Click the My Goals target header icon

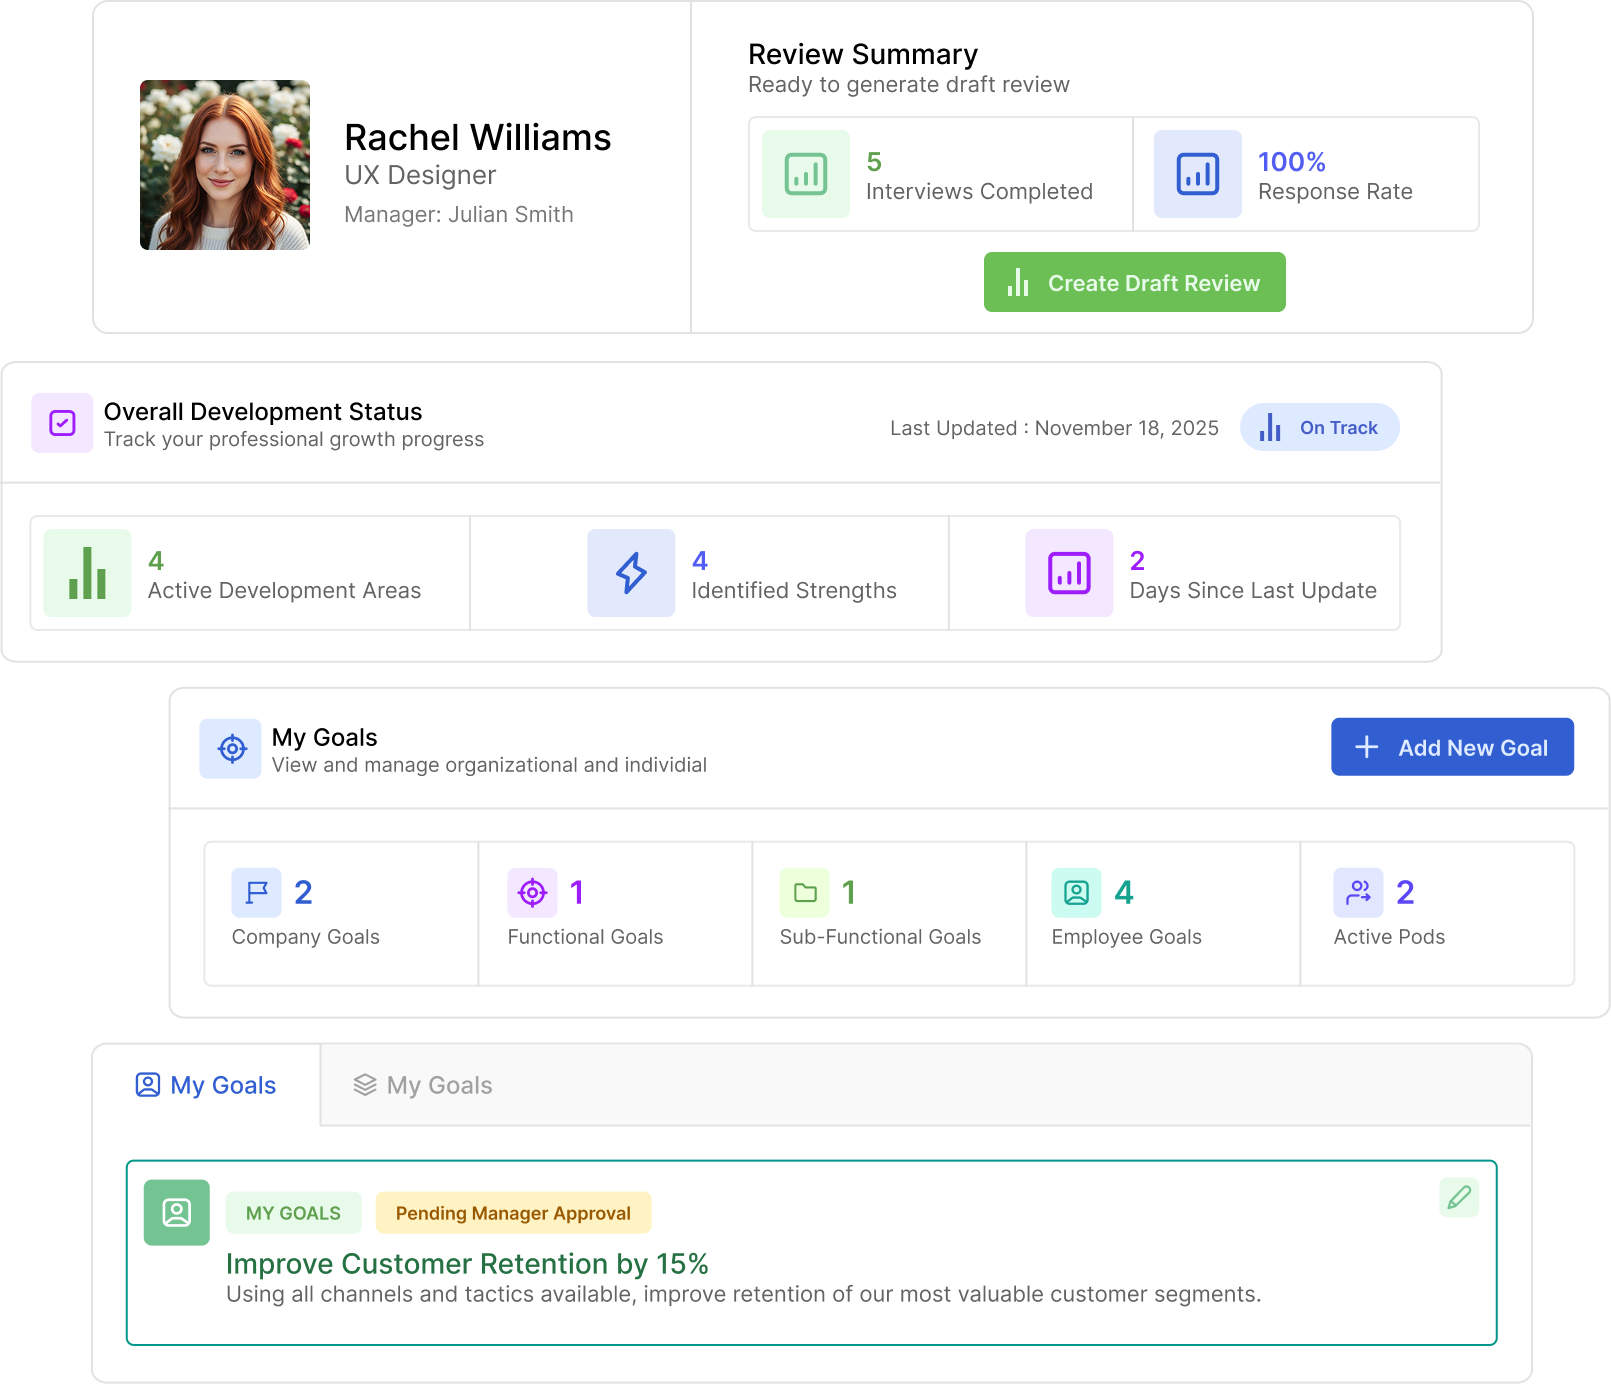pyautogui.click(x=231, y=748)
